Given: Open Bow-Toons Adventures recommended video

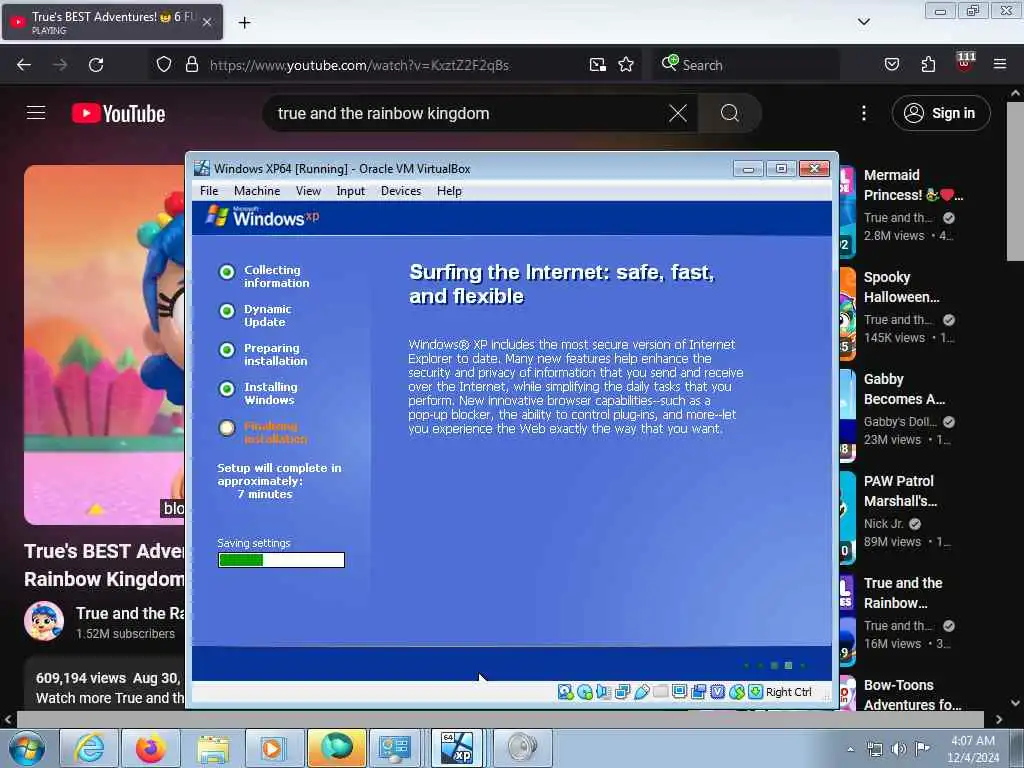Looking at the screenshot, I should (x=912, y=695).
